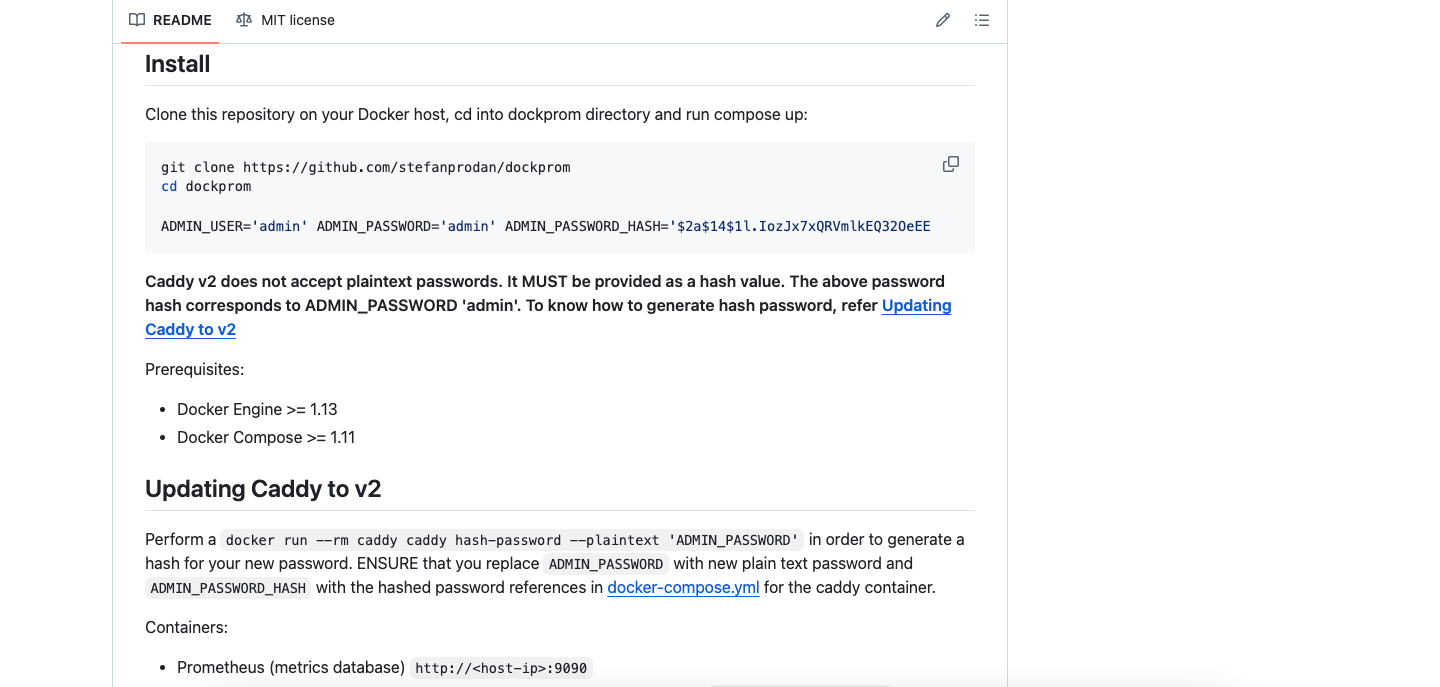Screen dimensions: 1440x687
Task: Click the "Install" section heading
Action: pyautogui.click(x=178, y=64)
